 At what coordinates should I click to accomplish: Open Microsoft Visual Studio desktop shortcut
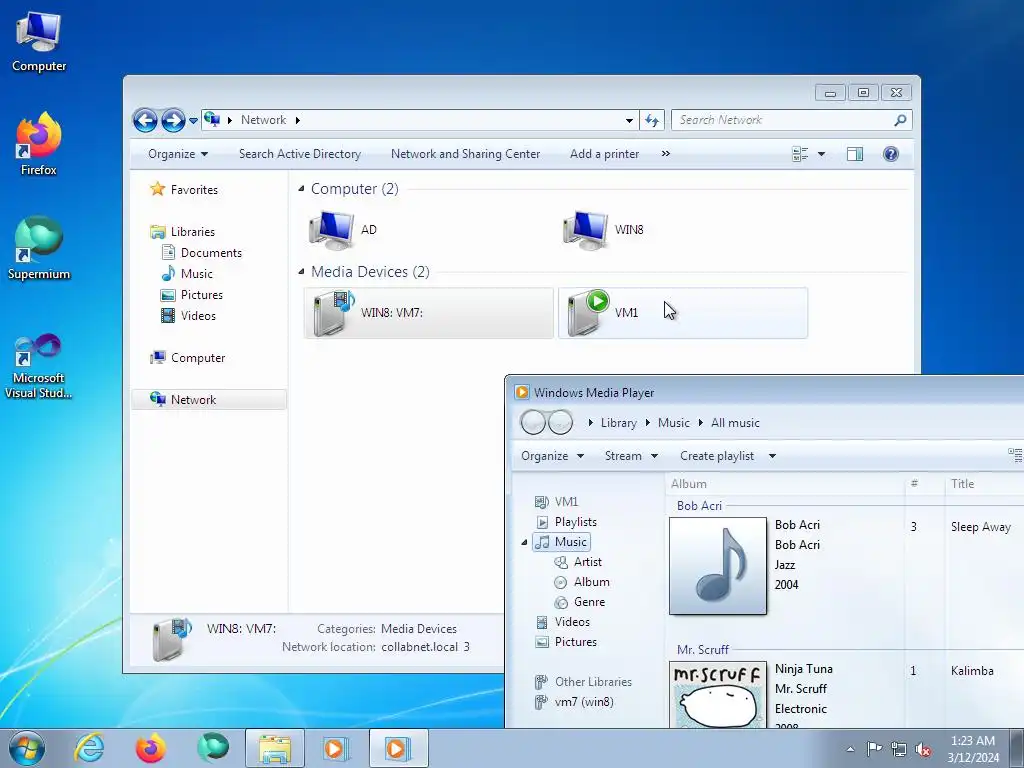tap(39, 366)
